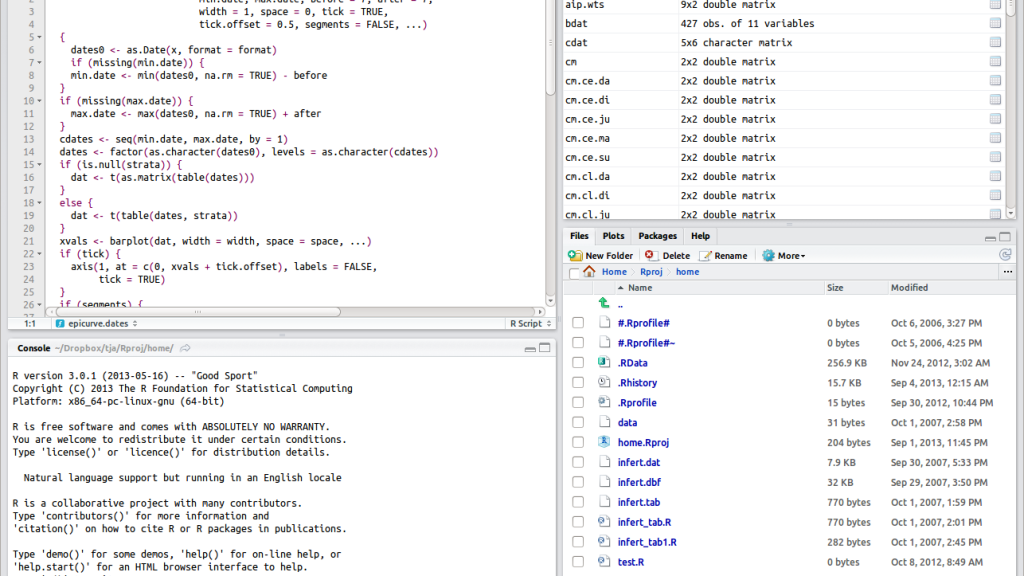Sort files by Modified column header
This screenshot has height=576, width=1024.
click(951, 287)
